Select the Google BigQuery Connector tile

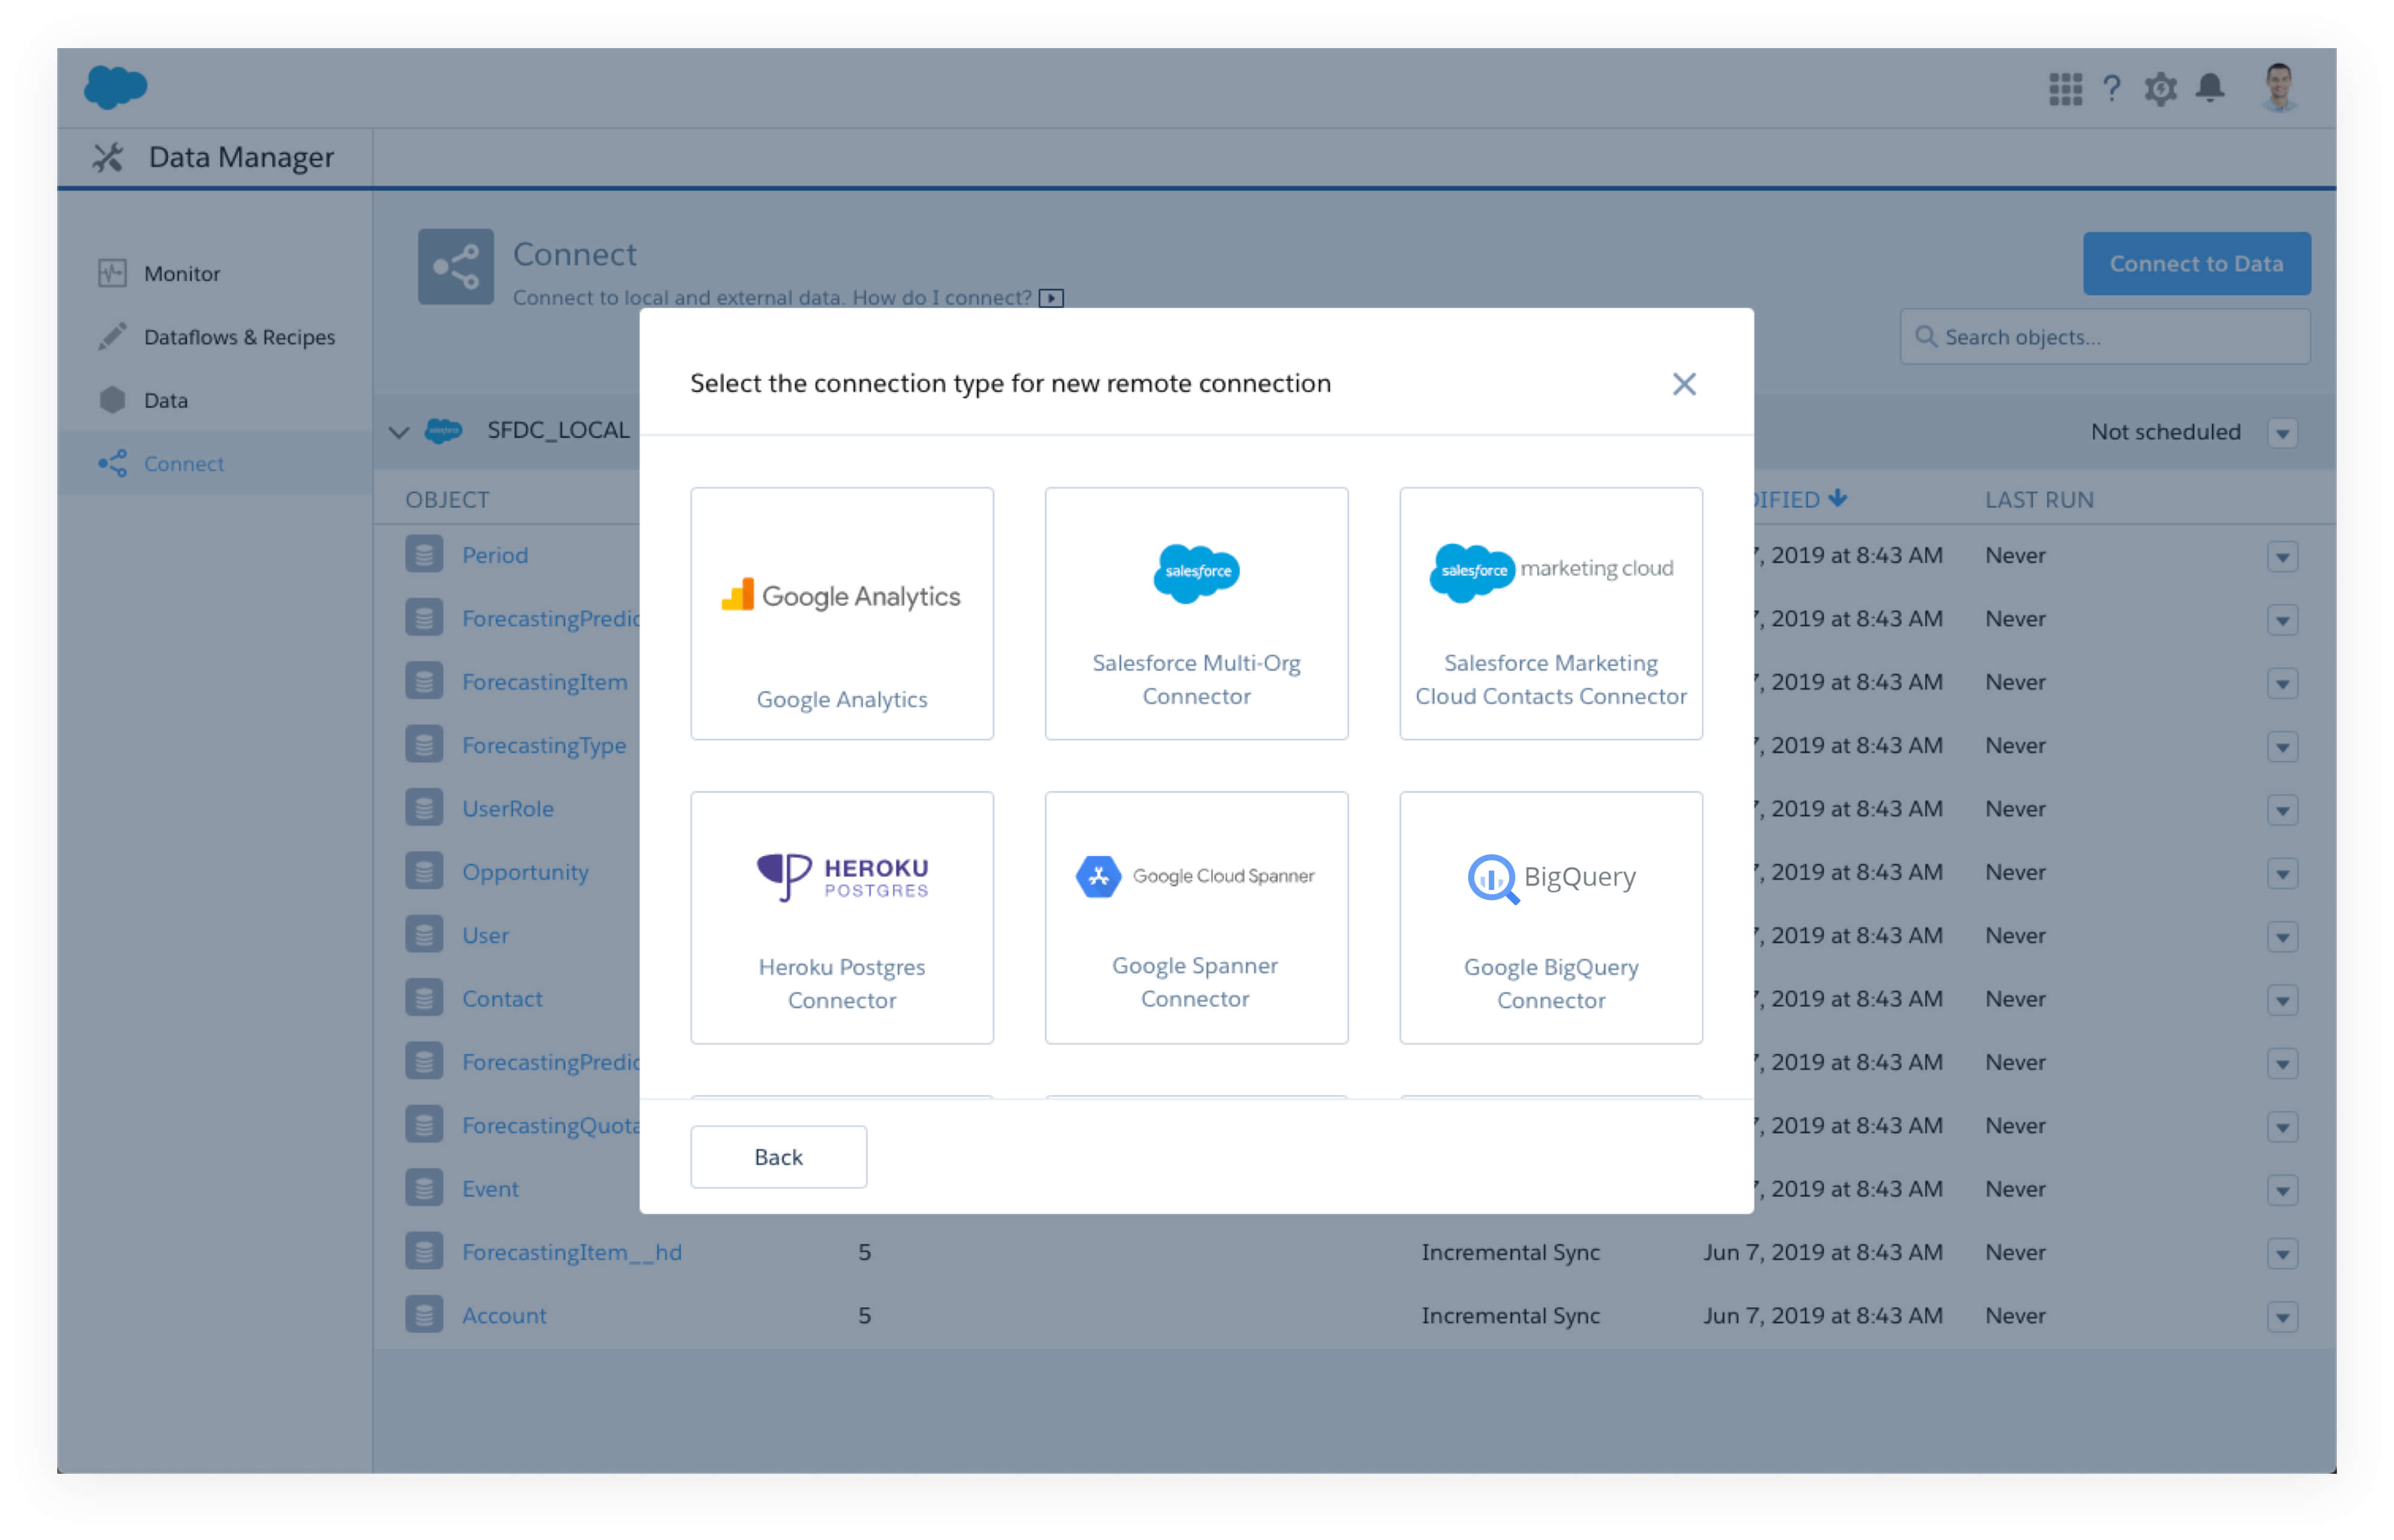point(1550,917)
